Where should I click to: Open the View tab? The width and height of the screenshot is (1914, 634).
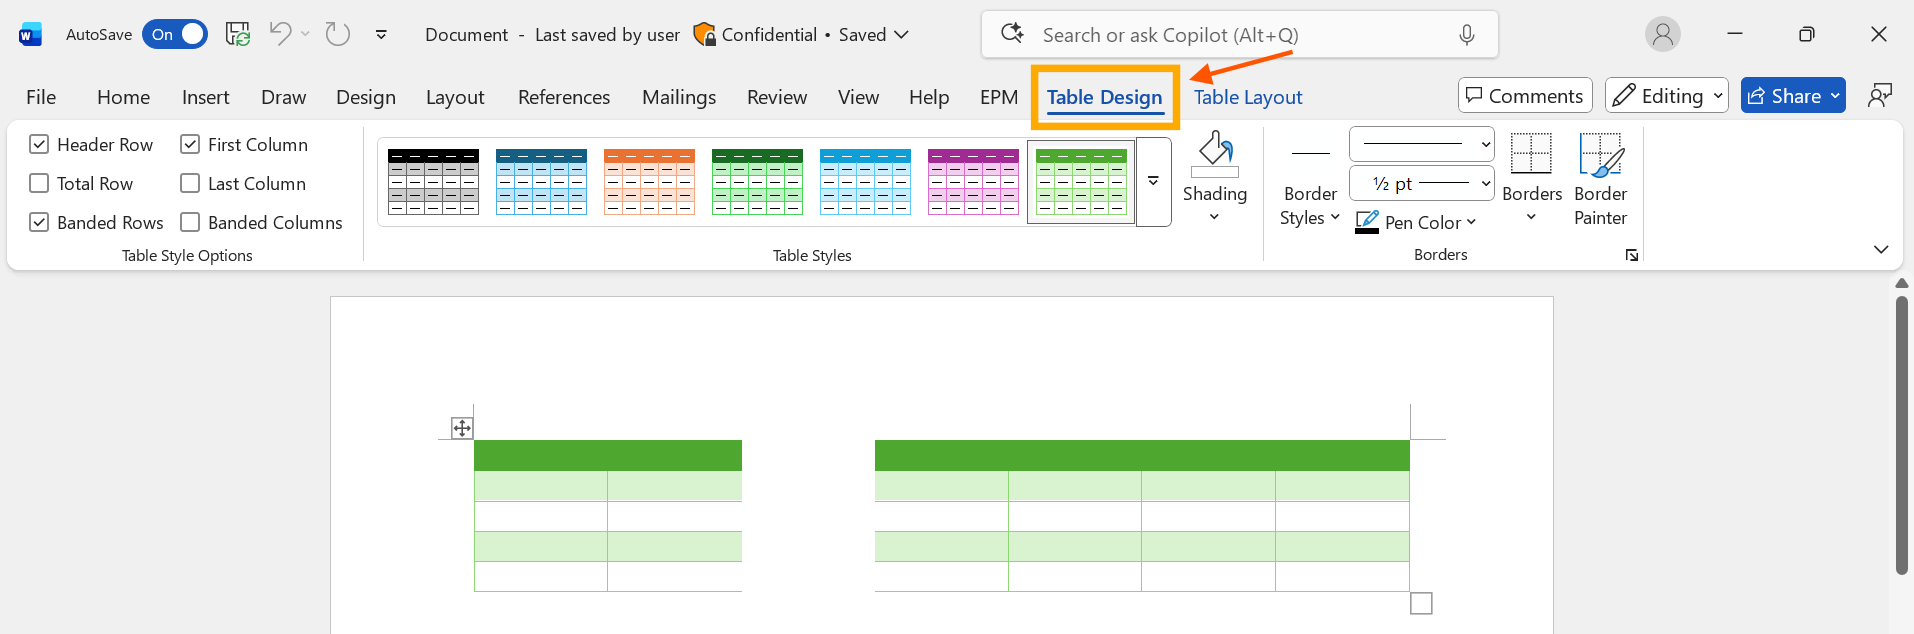point(858,97)
